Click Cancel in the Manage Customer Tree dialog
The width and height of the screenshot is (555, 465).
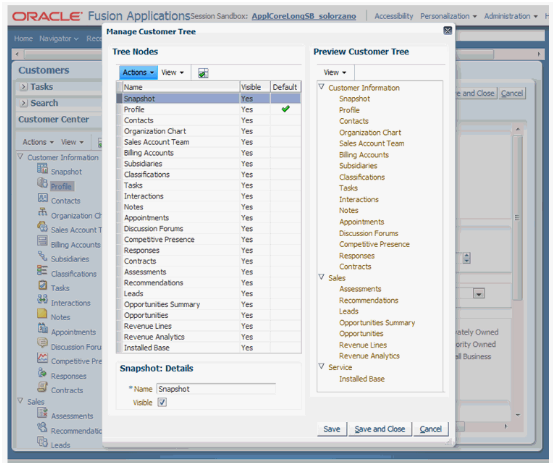(x=431, y=429)
